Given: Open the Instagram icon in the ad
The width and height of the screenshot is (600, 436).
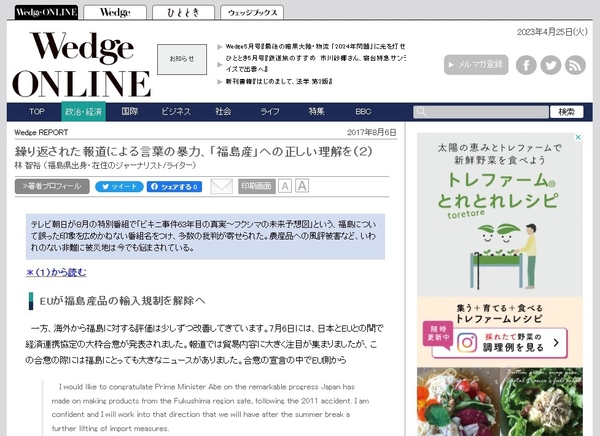Looking at the screenshot, I should pyautogui.click(x=467, y=342).
